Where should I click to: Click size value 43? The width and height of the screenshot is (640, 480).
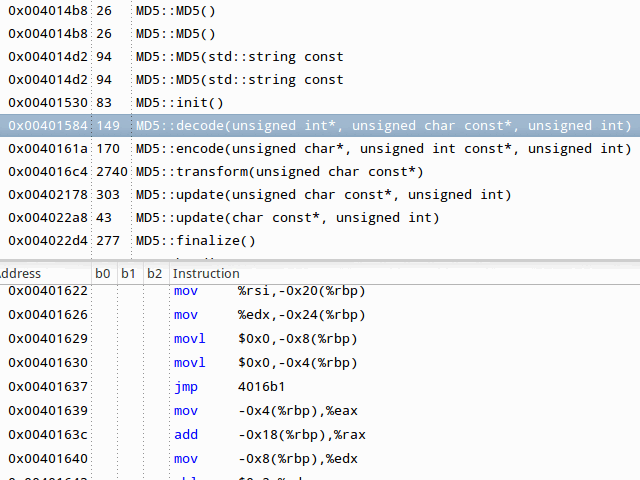coord(104,218)
